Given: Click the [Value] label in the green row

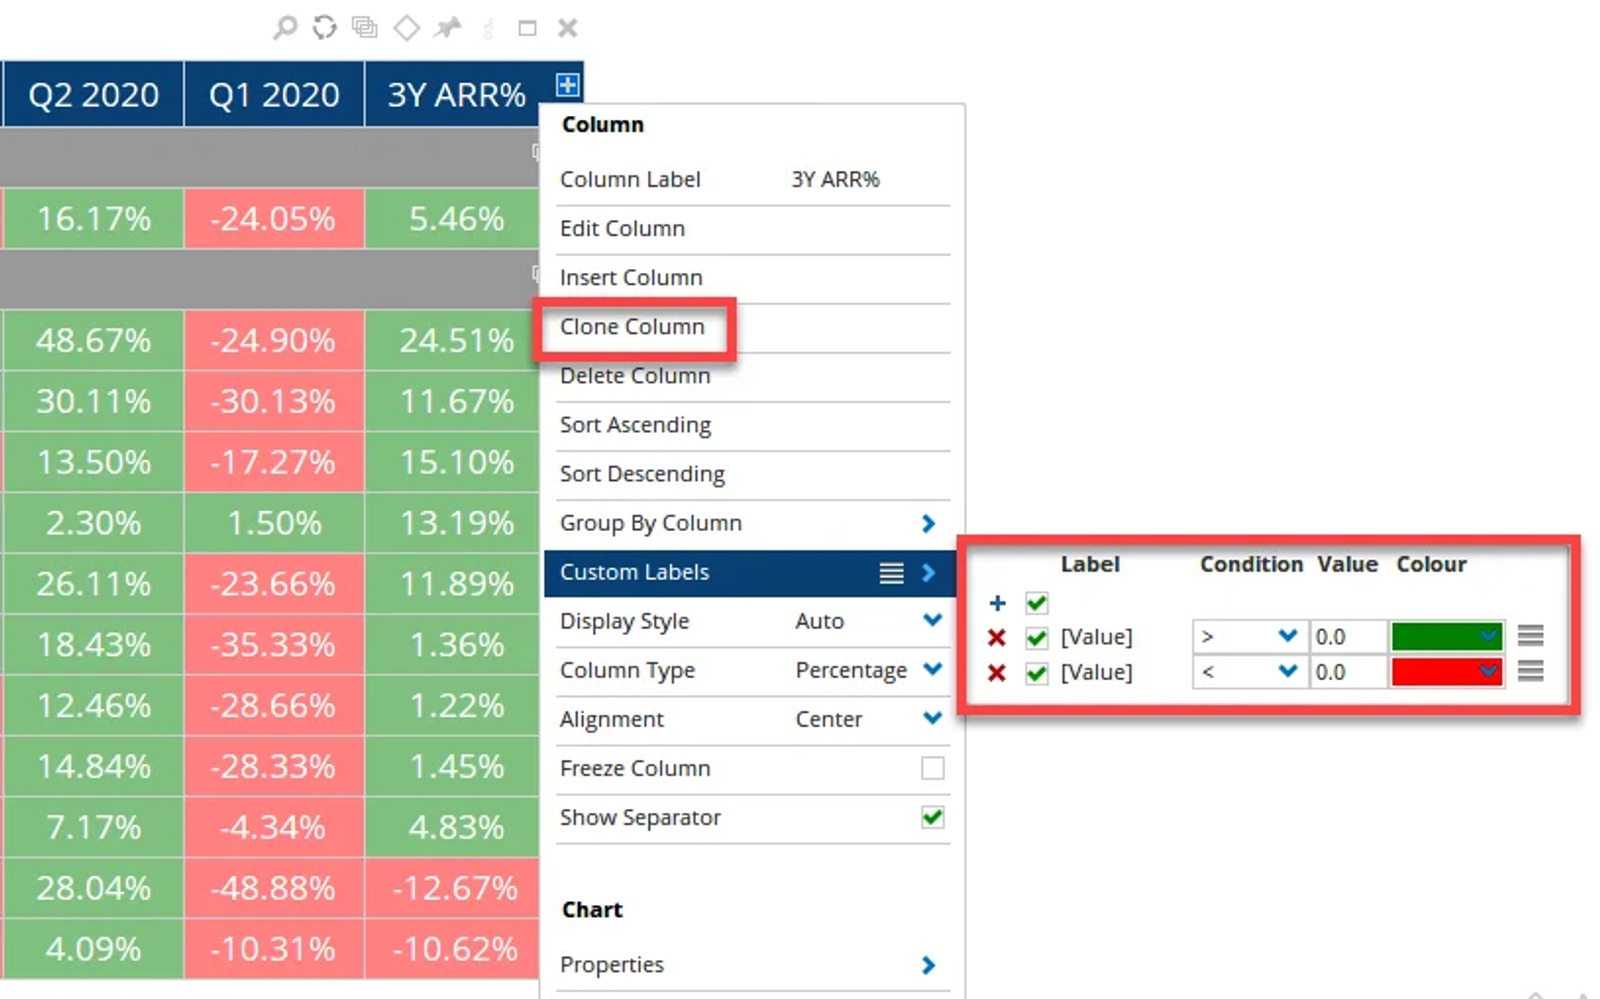Looking at the screenshot, I should point(1096,637).
